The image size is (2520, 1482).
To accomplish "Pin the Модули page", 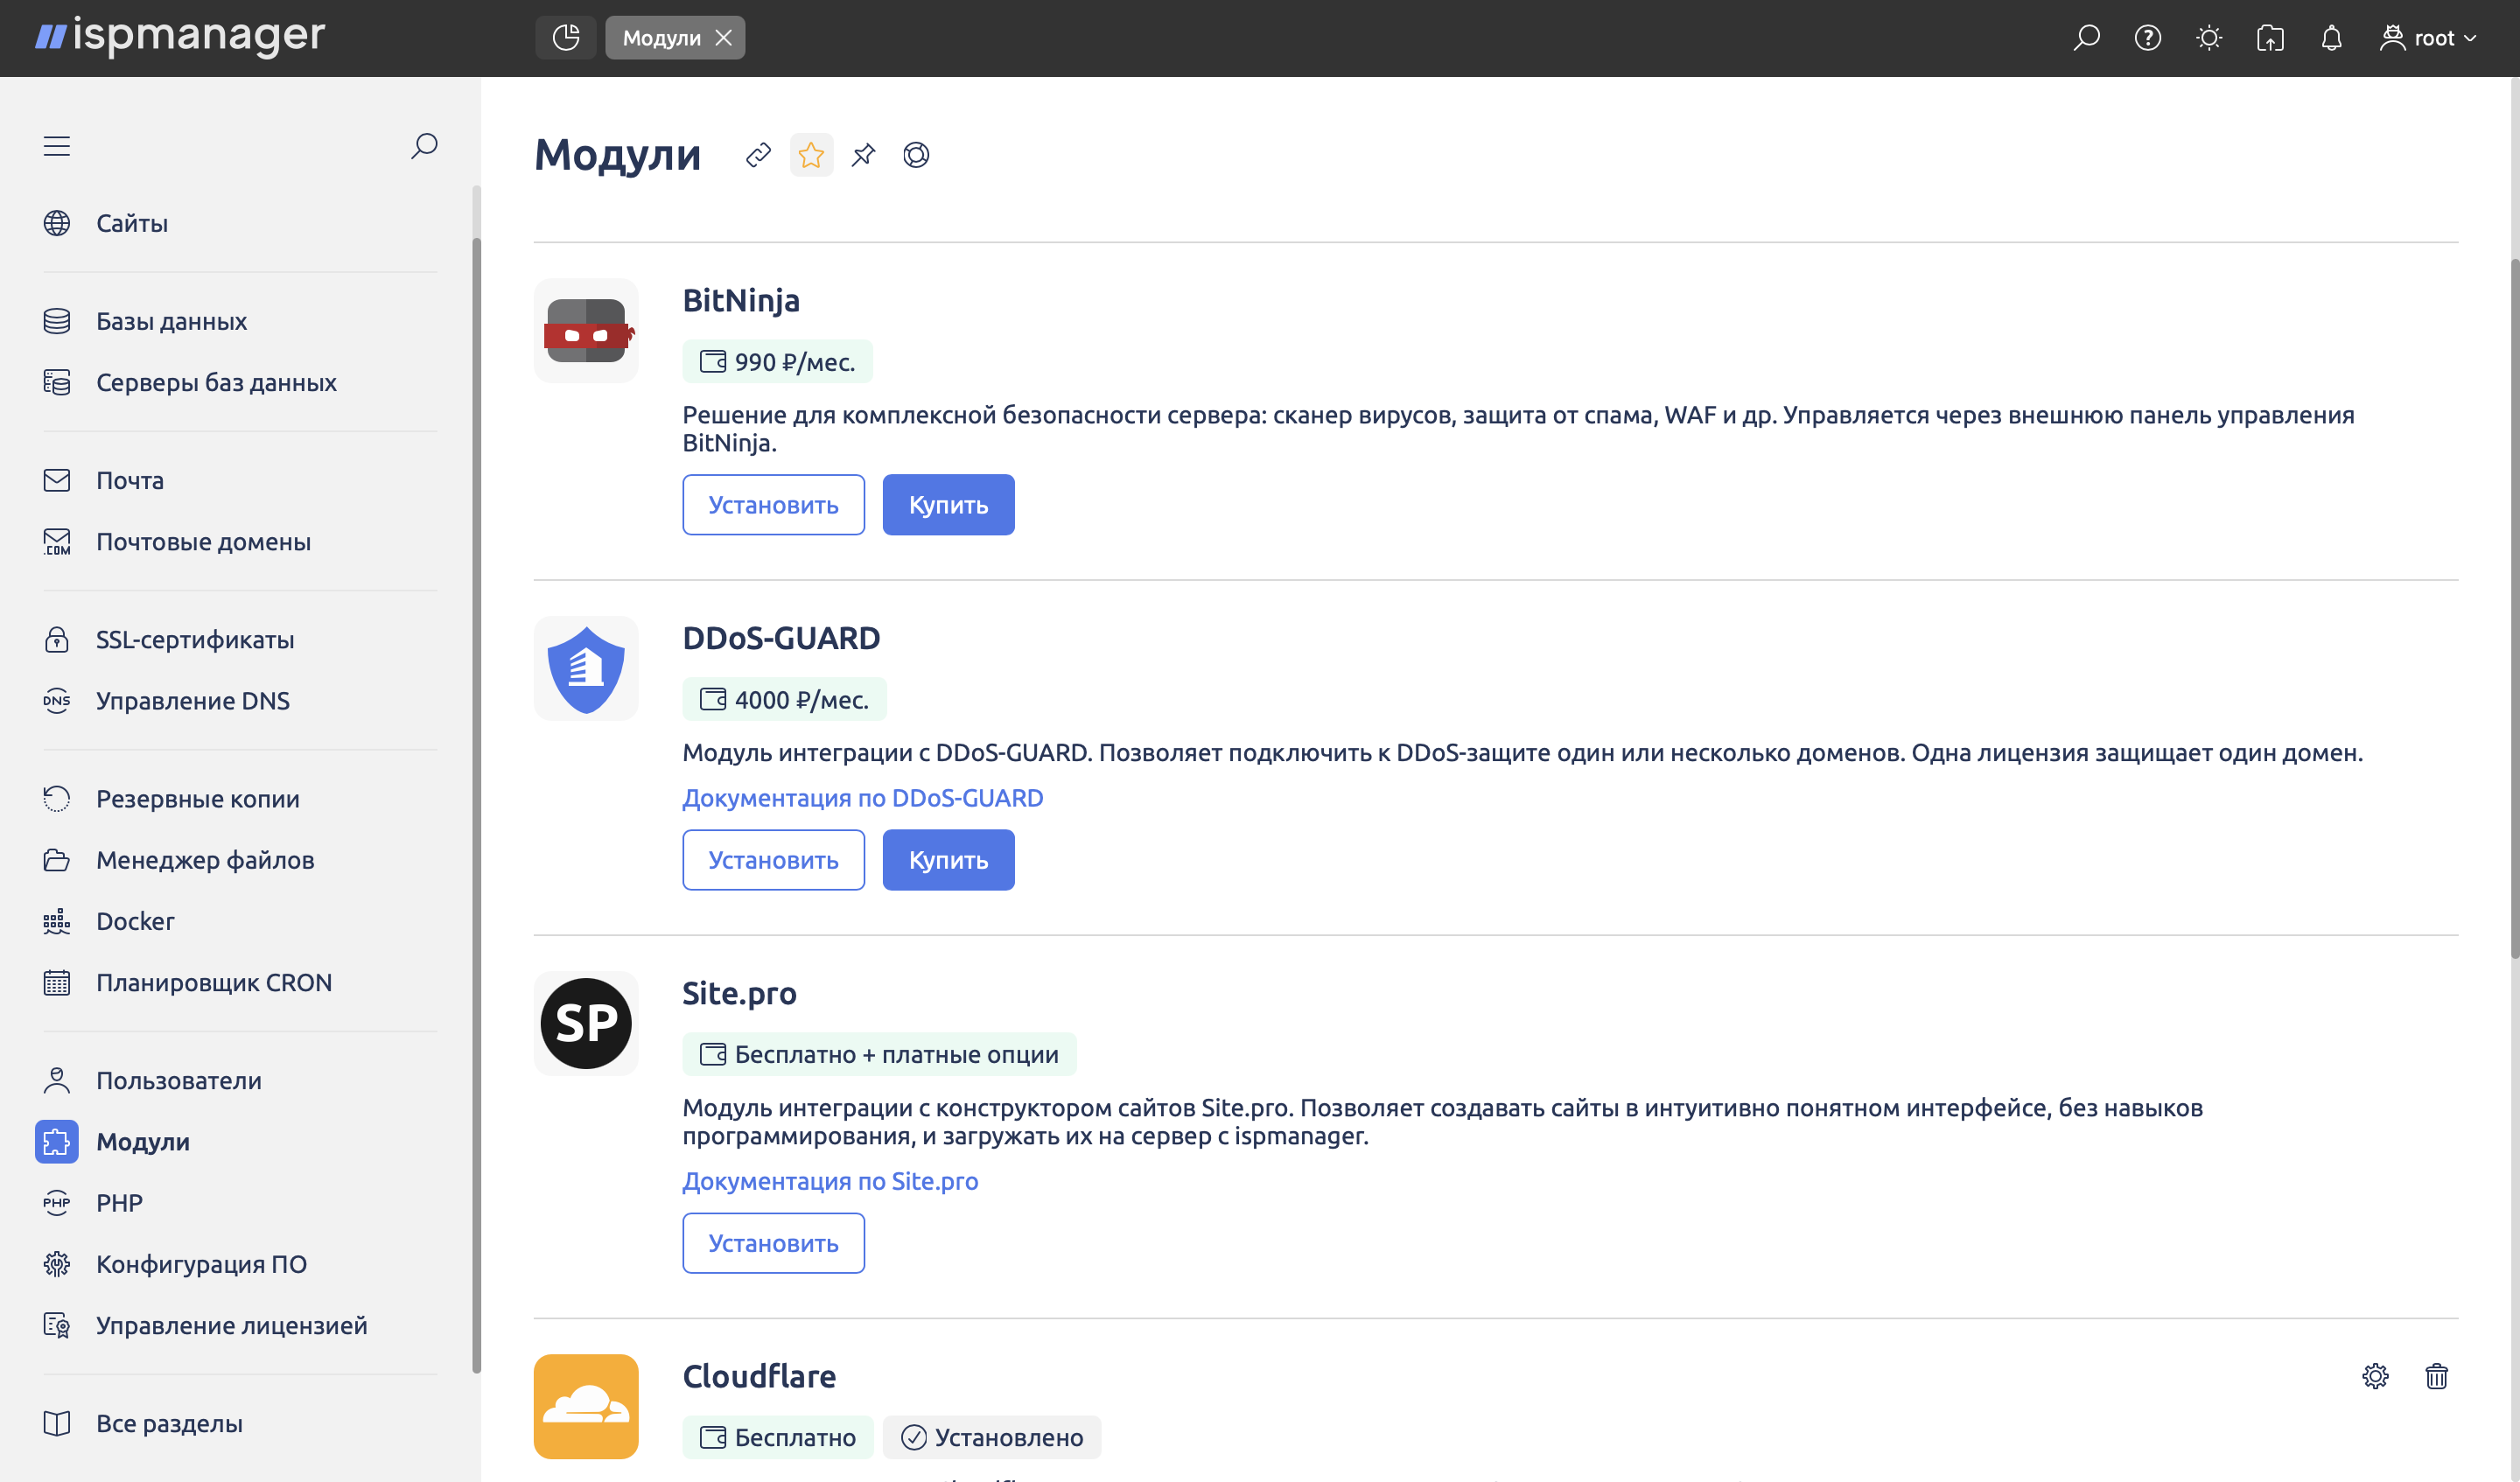I will tap(863, 155).
